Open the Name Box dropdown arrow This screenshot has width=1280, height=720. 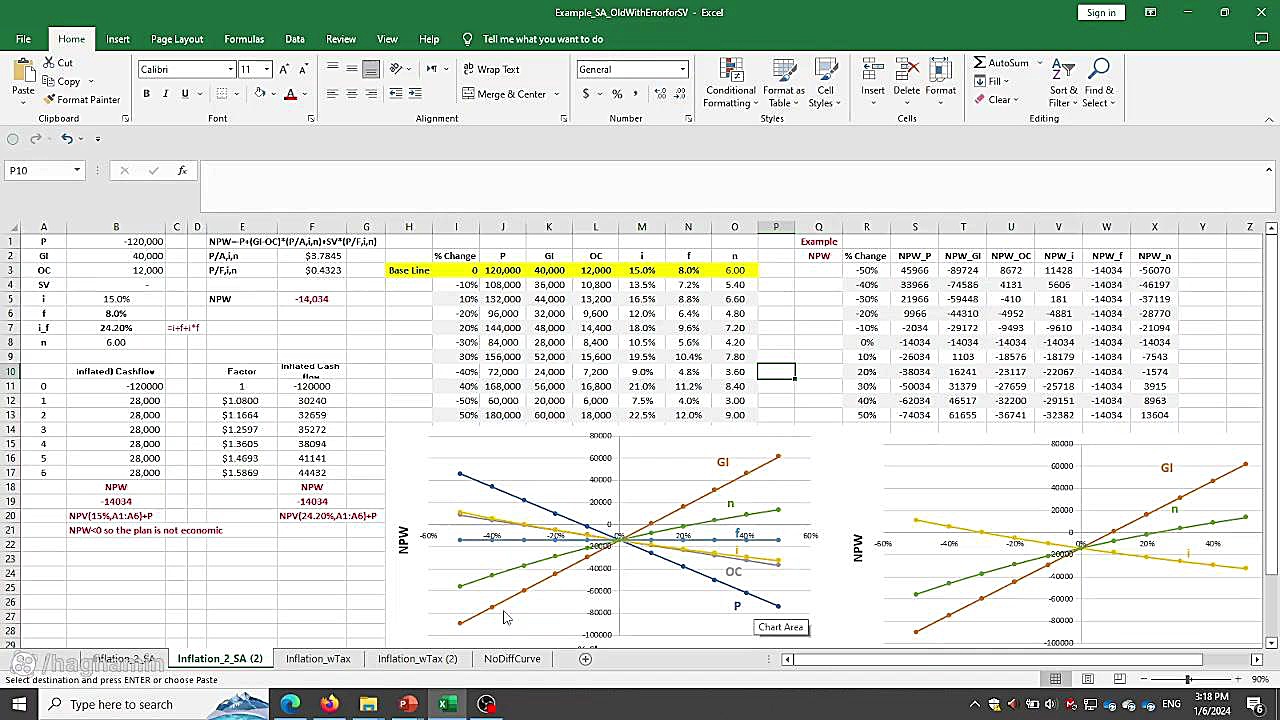[x=77, y=171]
